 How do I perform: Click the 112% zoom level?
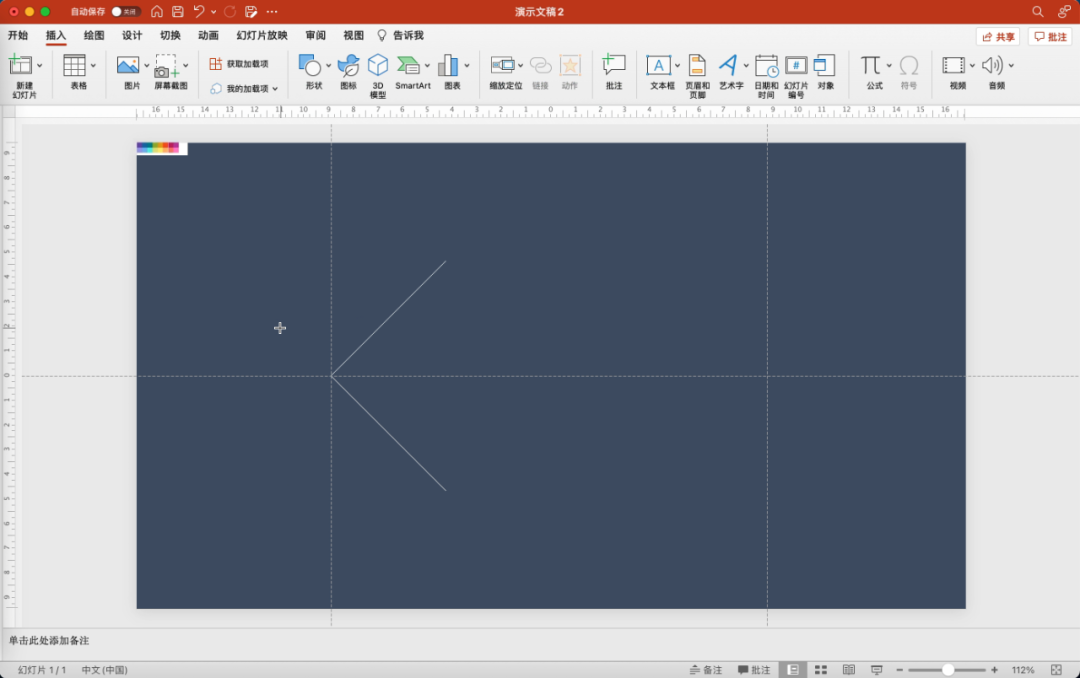1023,670
